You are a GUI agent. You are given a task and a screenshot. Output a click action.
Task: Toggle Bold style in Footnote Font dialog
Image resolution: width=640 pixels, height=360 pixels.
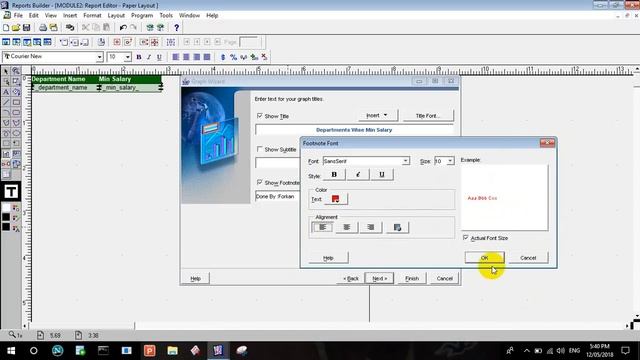point(334,175)
